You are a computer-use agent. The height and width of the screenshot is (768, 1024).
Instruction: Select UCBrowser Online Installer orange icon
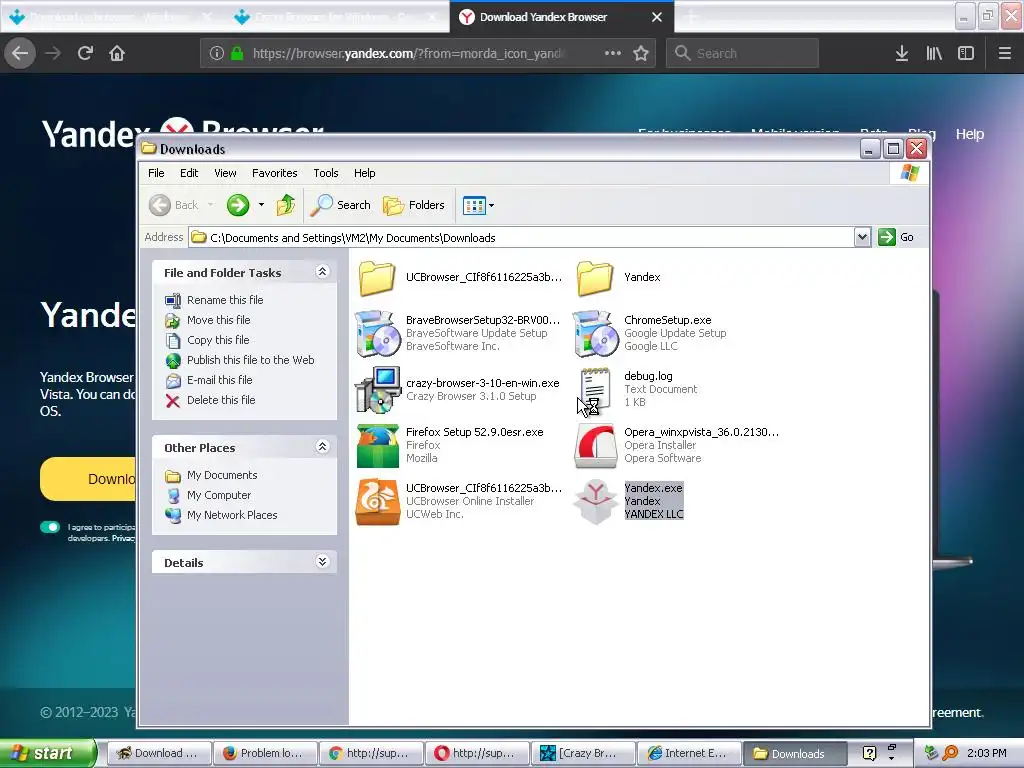point(377,502)
